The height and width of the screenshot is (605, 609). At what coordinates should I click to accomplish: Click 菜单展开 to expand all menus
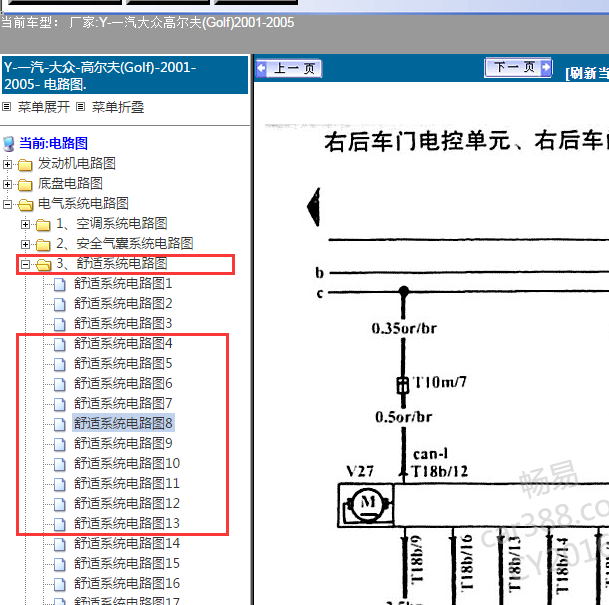(x=44, y=107)
